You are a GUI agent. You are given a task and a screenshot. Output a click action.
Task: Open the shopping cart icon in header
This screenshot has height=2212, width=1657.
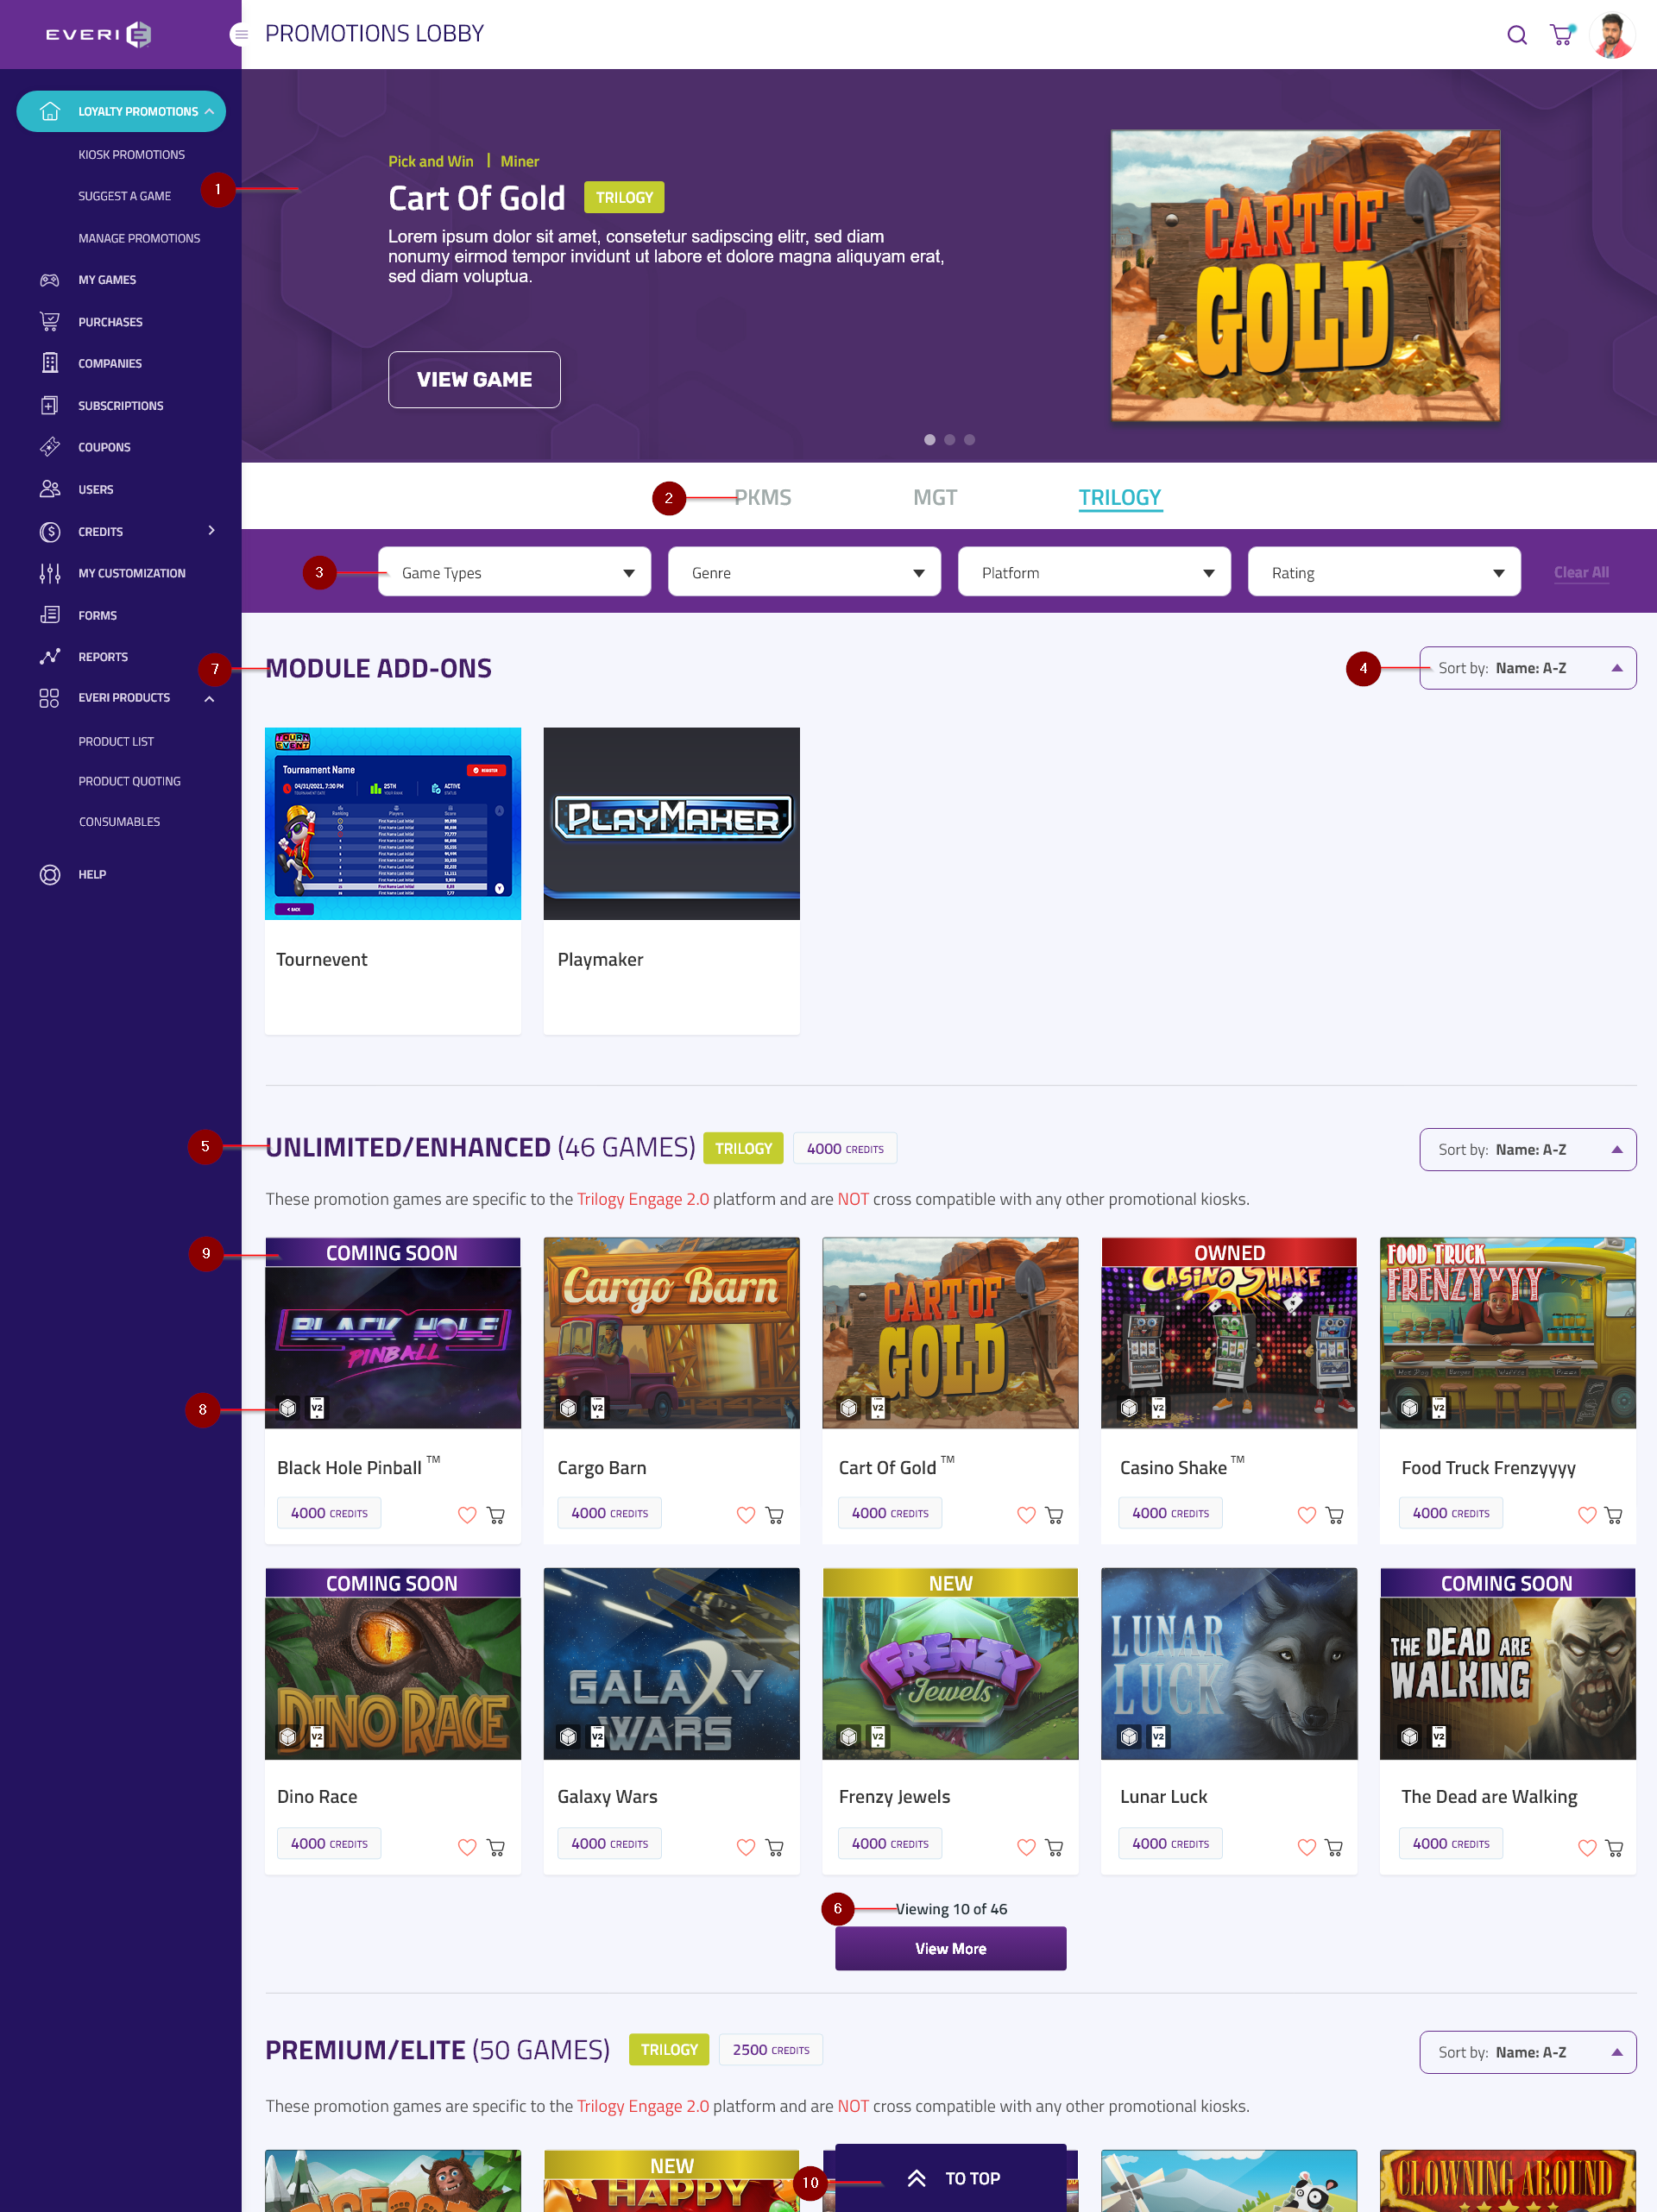coord(1560,36)
